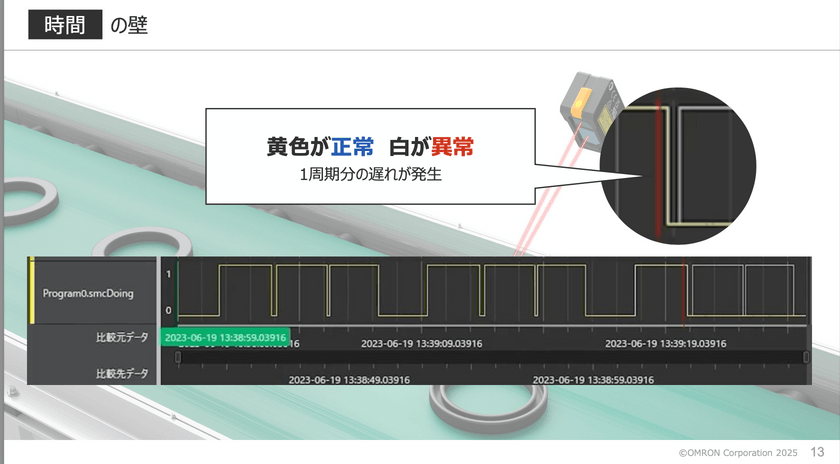Click the green 13:38:59.03916 timestamp tag

(225, 338)
